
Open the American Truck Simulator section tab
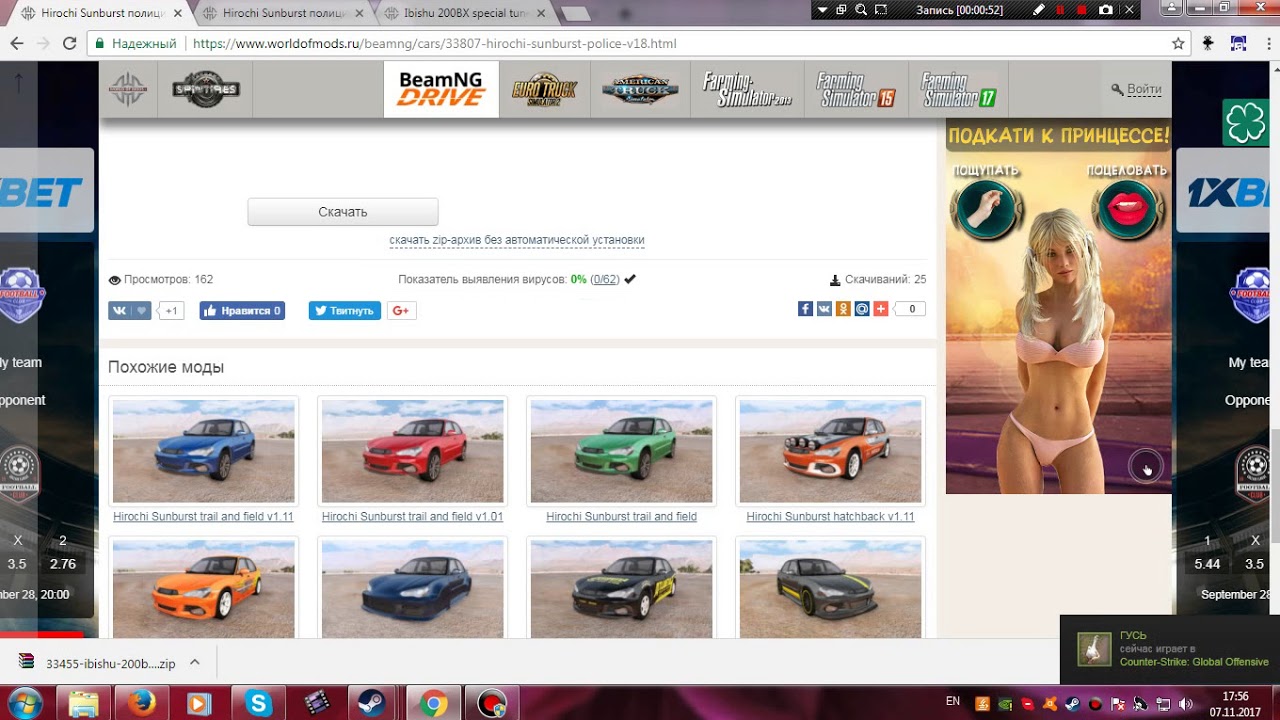pos(640,89)
